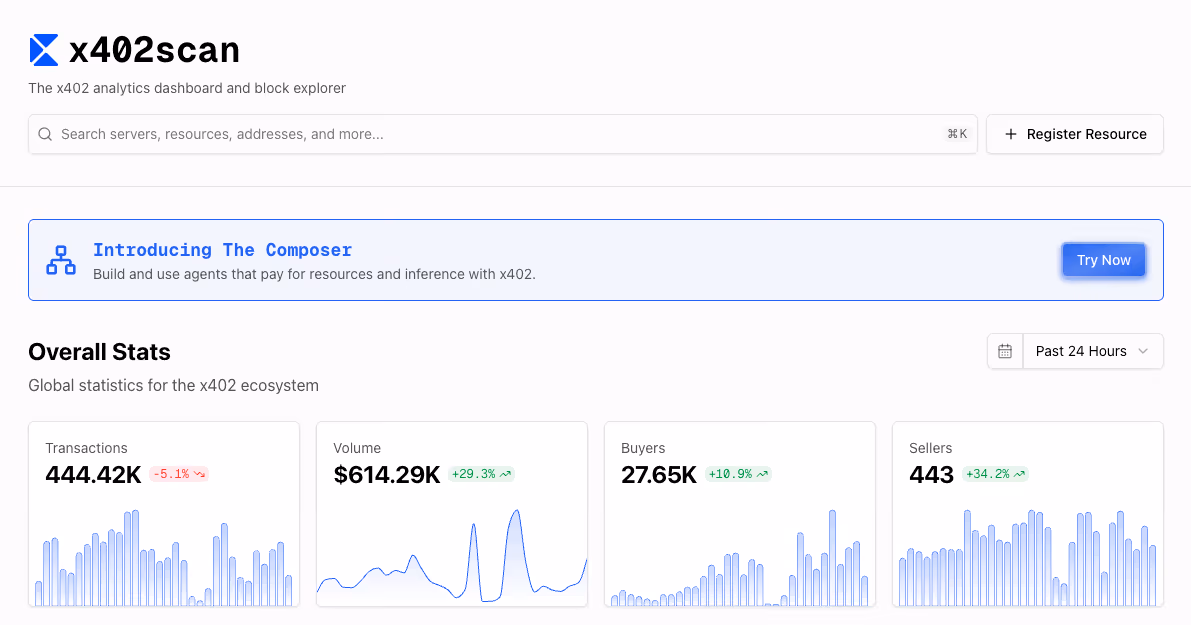This screenshot has width=1191, height=625.
Task: Click the Transactions downward trend badge
Action: (x=179, y=474)
